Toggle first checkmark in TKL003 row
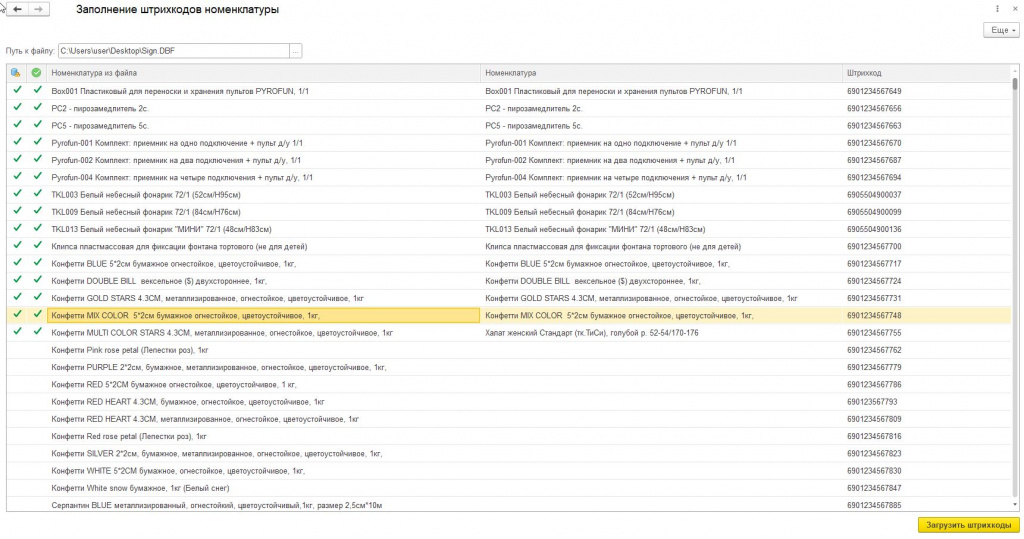Screen dimensions: 1024x539 16,195
